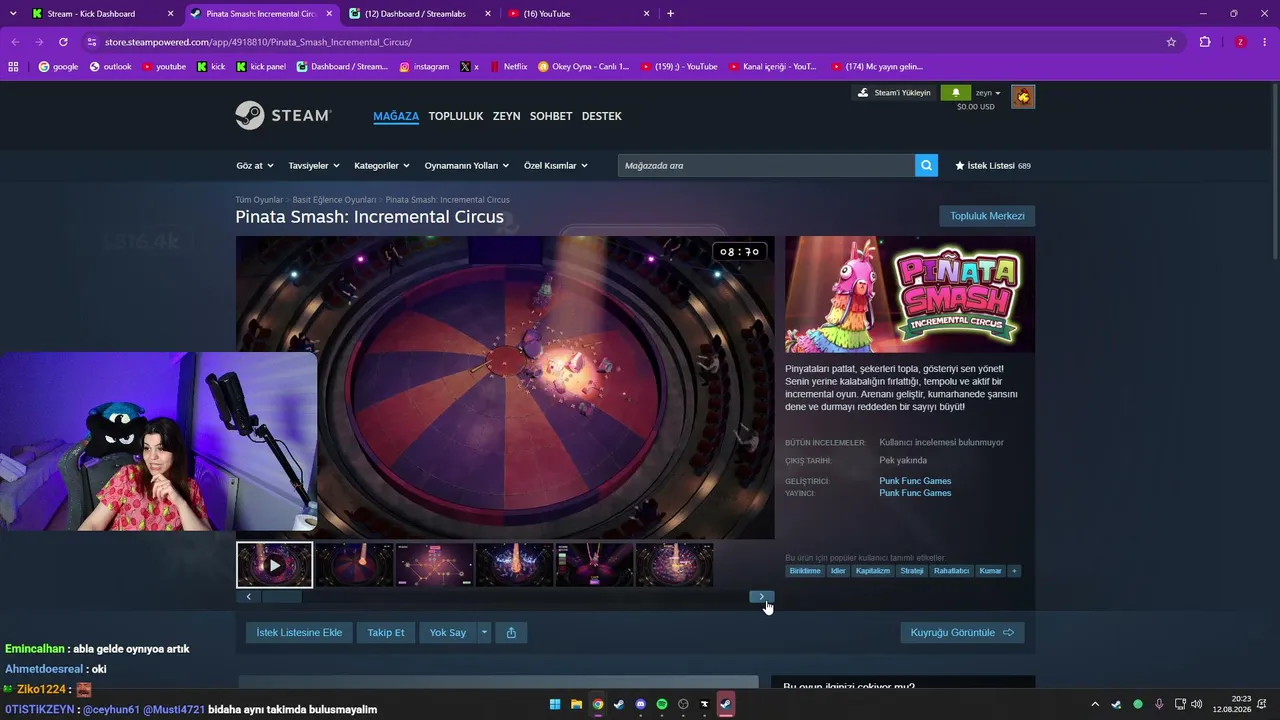This screenshot has height=720, width=1280.
Task: Open the Chrome extensions puzzle icon
Action: 1205,42
